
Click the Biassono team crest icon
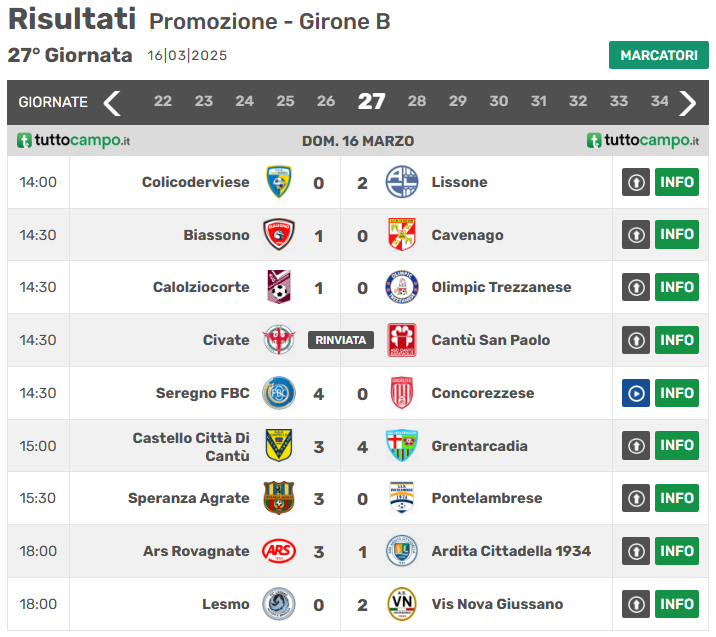(x=278, y=235)
